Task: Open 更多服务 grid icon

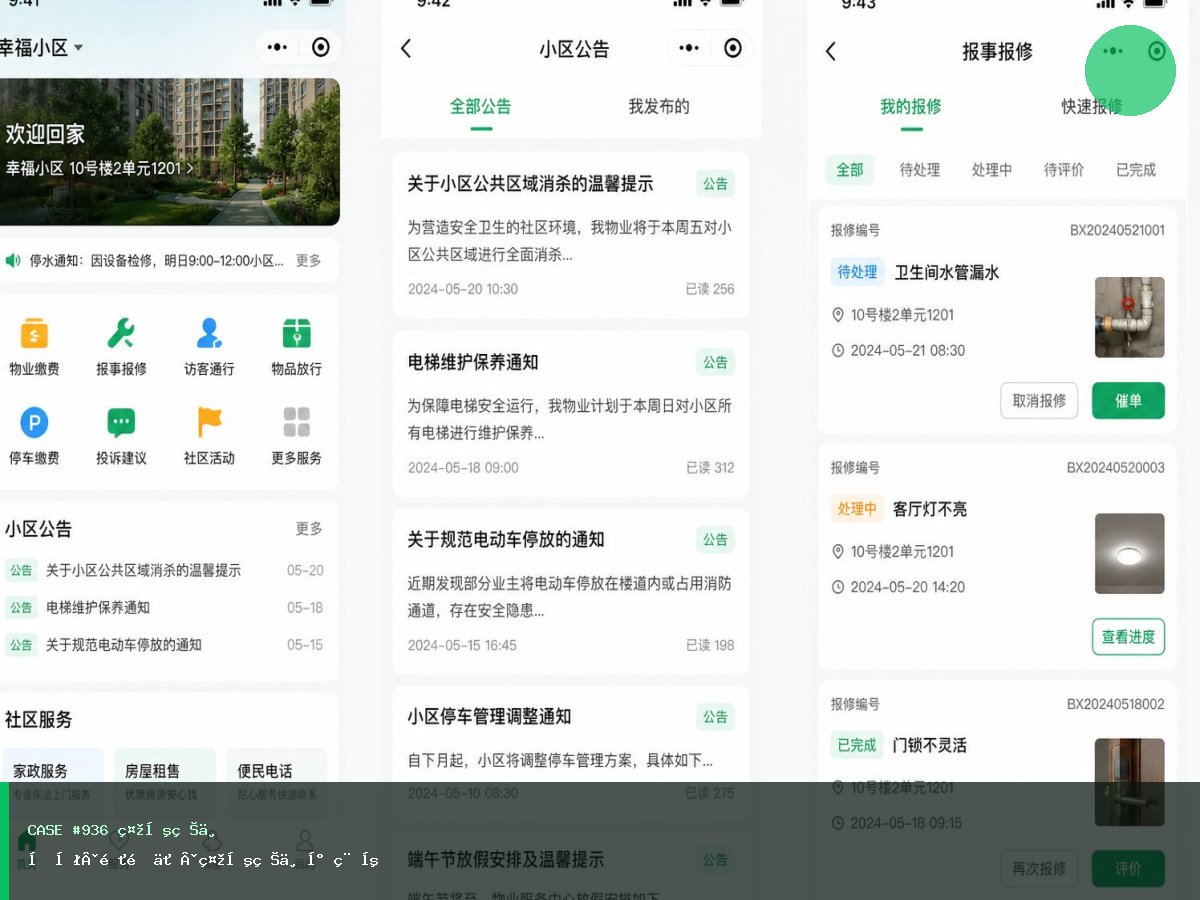Action: (x=296, y=423)
